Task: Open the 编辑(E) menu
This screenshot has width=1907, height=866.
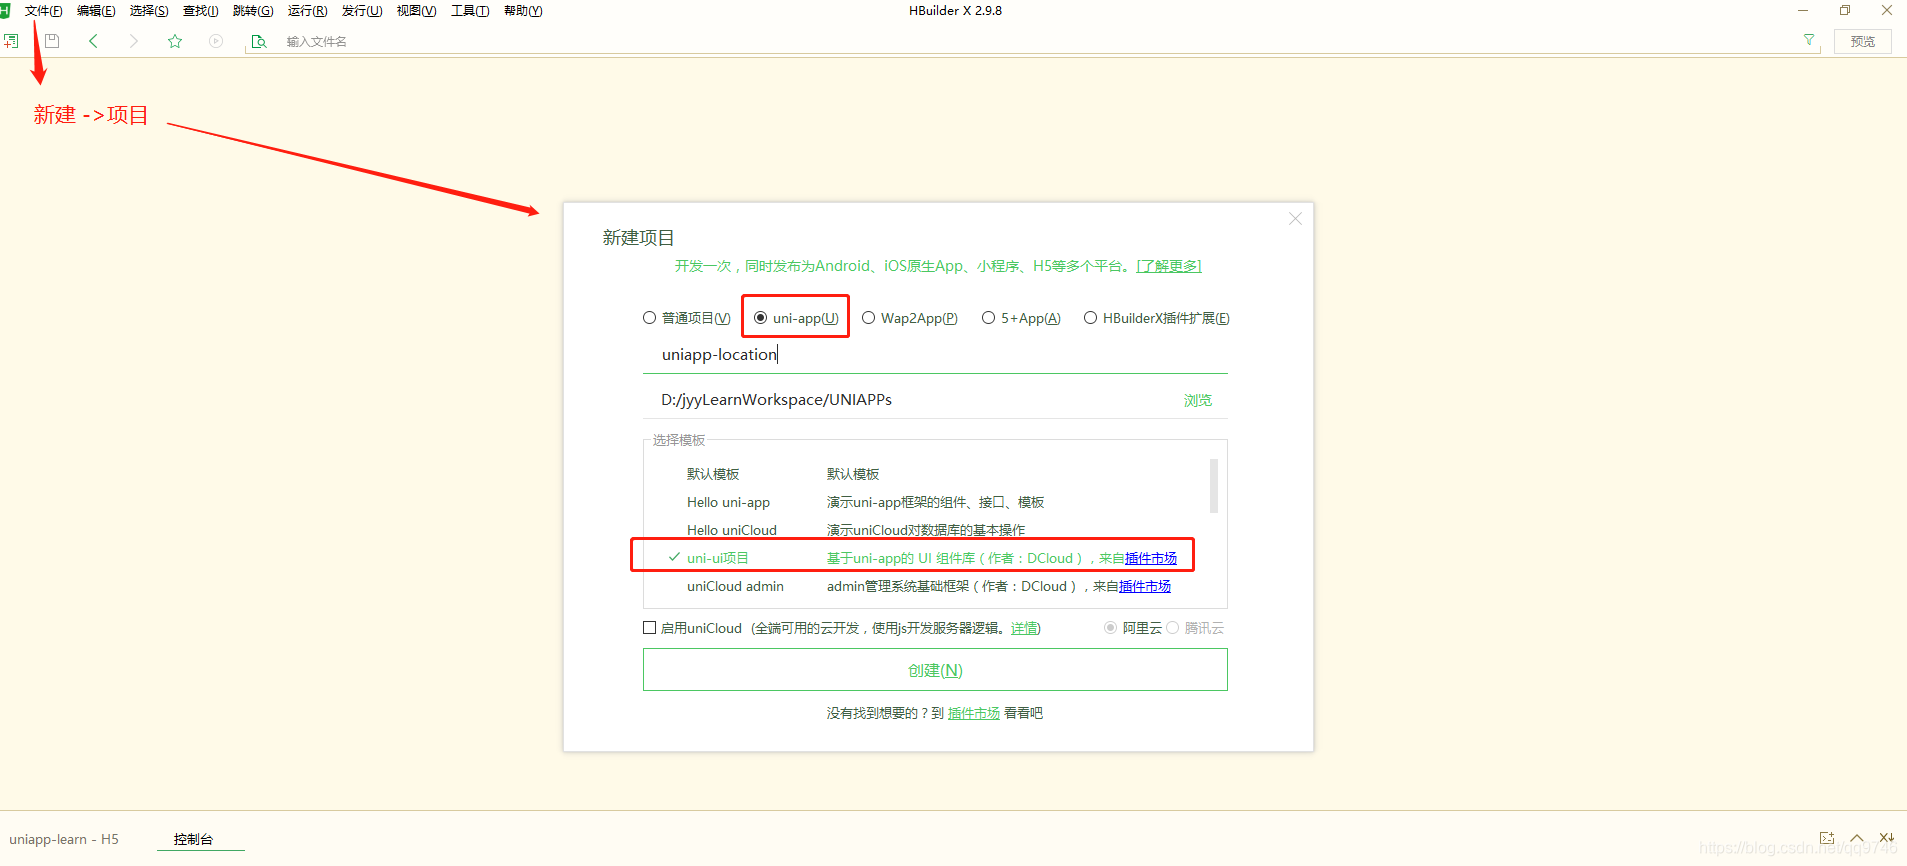Action: pos(96,11)
